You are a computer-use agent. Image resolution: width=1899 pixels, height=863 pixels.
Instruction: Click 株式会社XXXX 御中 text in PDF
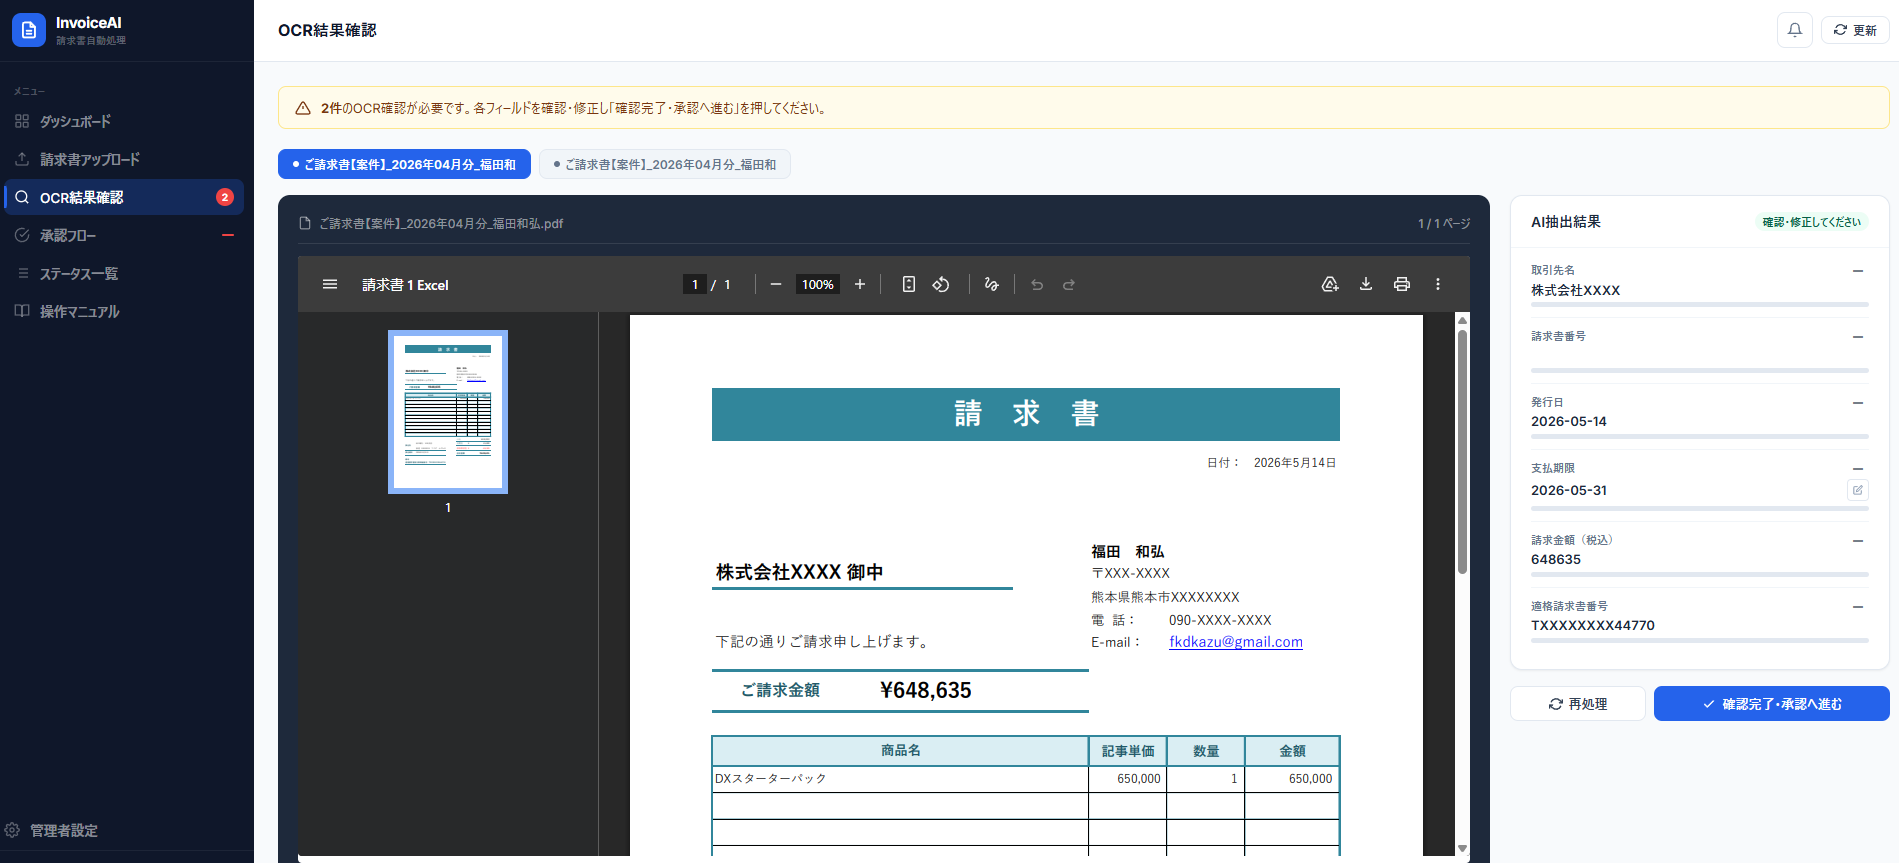click(799, 572)
